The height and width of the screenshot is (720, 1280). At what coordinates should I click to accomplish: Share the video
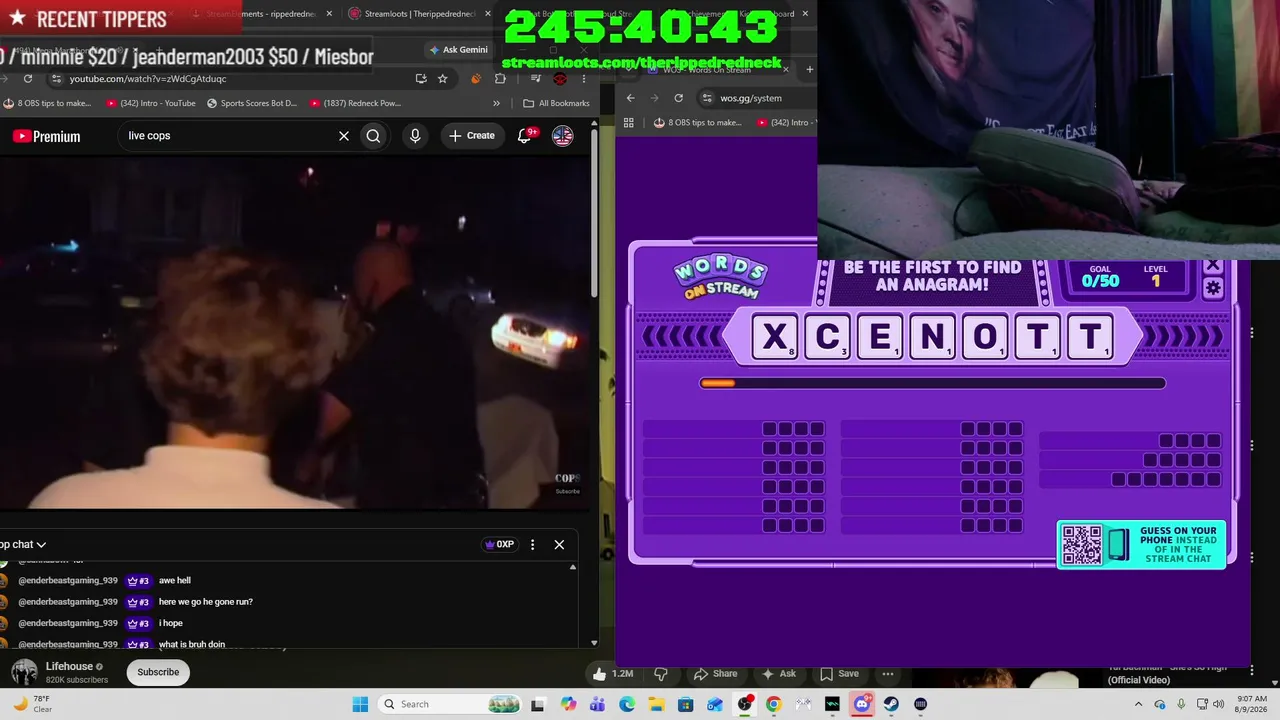click(716, 674)
